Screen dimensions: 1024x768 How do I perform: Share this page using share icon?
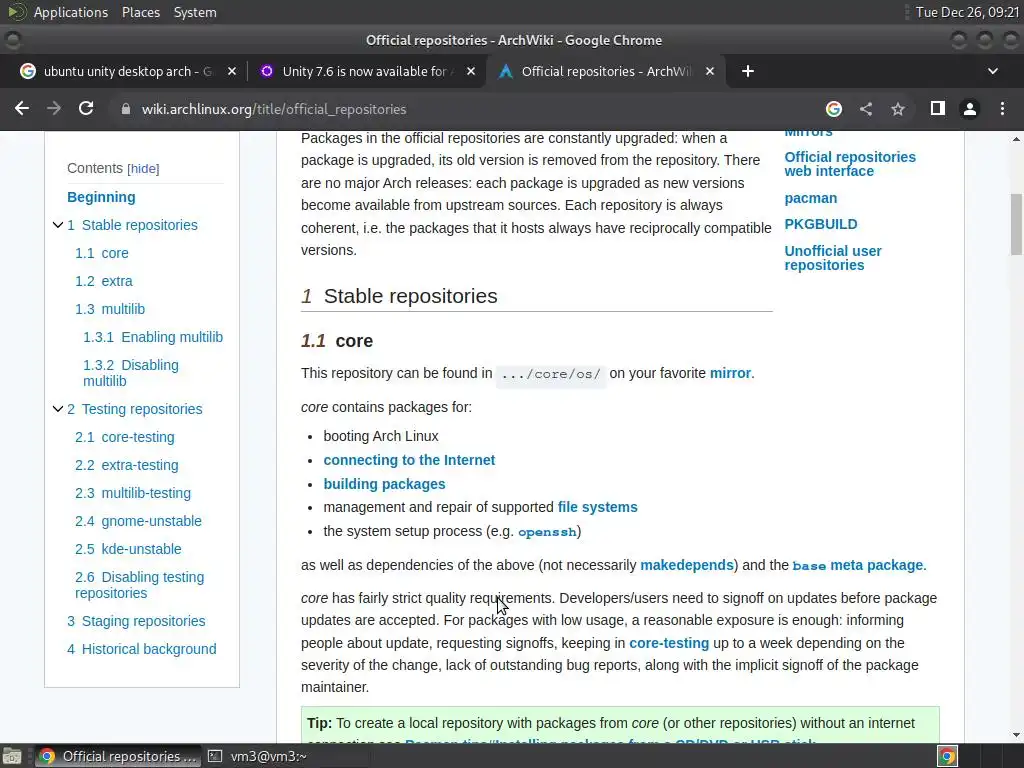866,109
